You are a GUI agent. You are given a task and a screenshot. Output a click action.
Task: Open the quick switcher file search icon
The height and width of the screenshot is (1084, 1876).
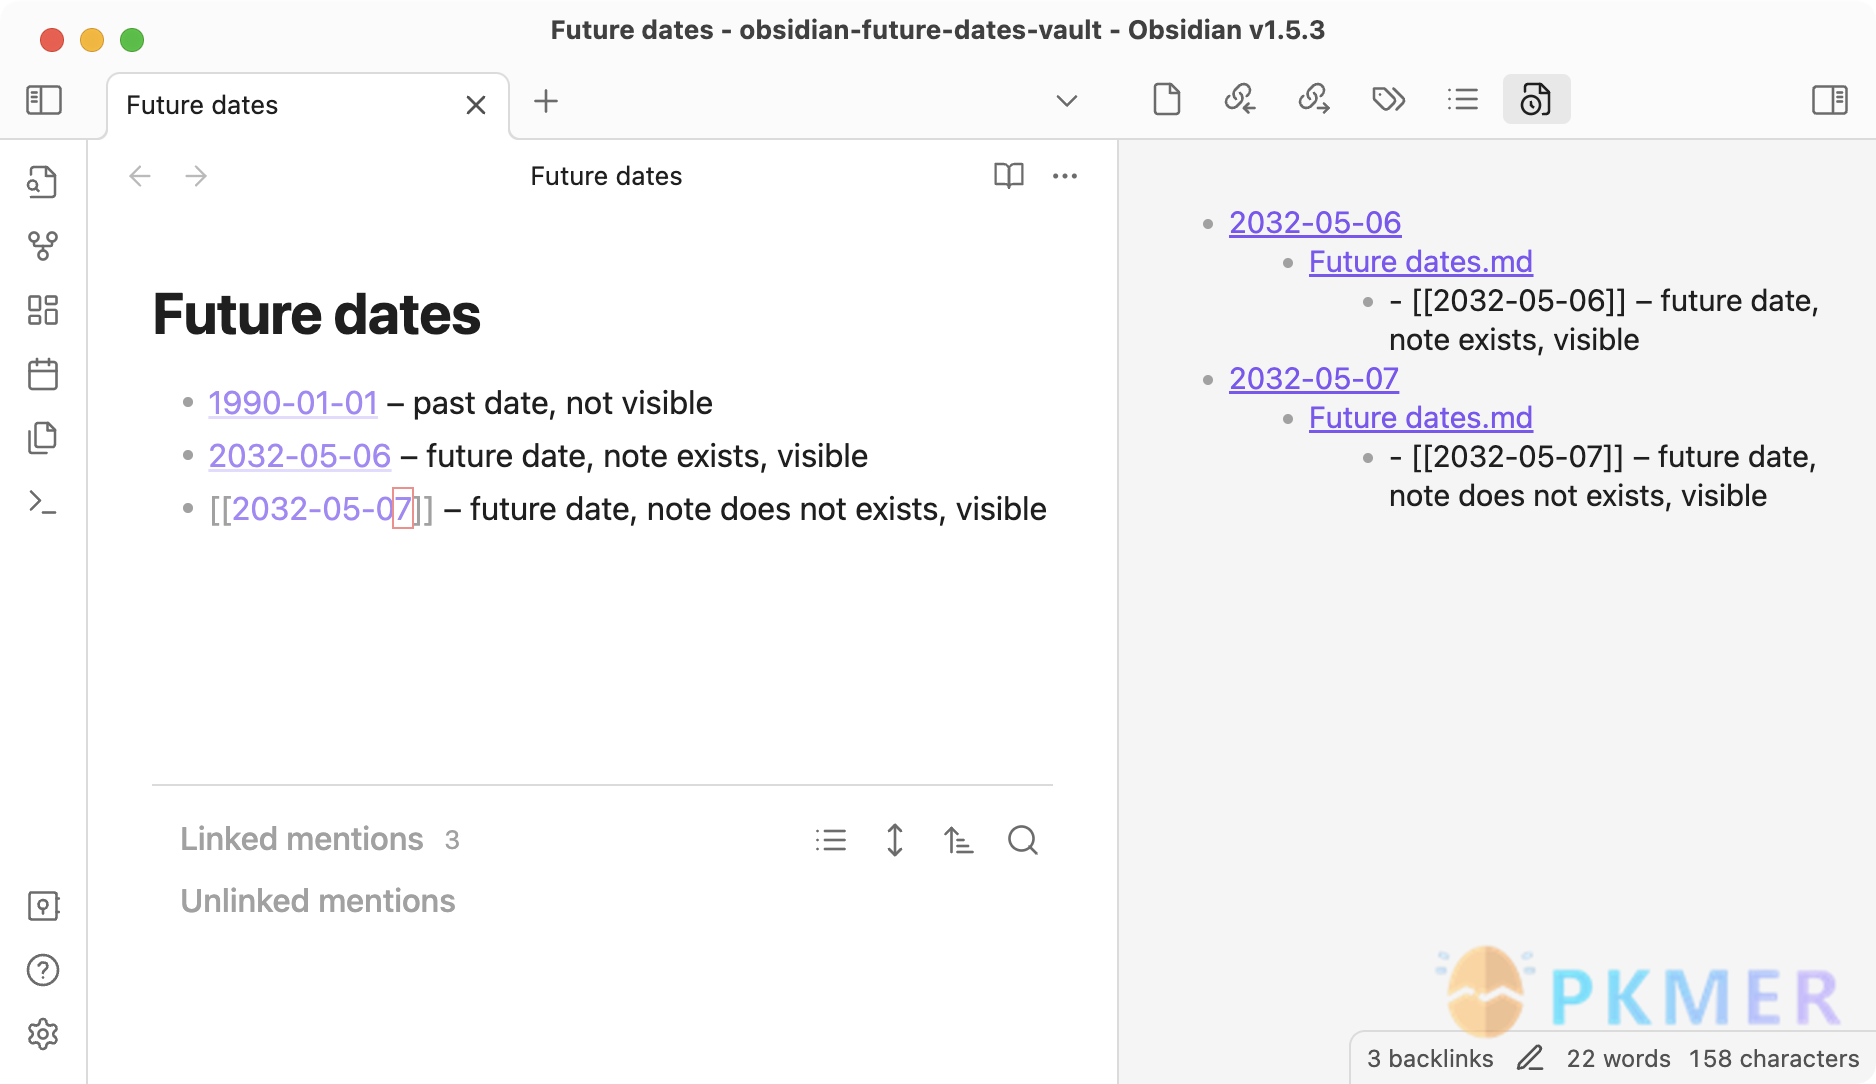43,182
